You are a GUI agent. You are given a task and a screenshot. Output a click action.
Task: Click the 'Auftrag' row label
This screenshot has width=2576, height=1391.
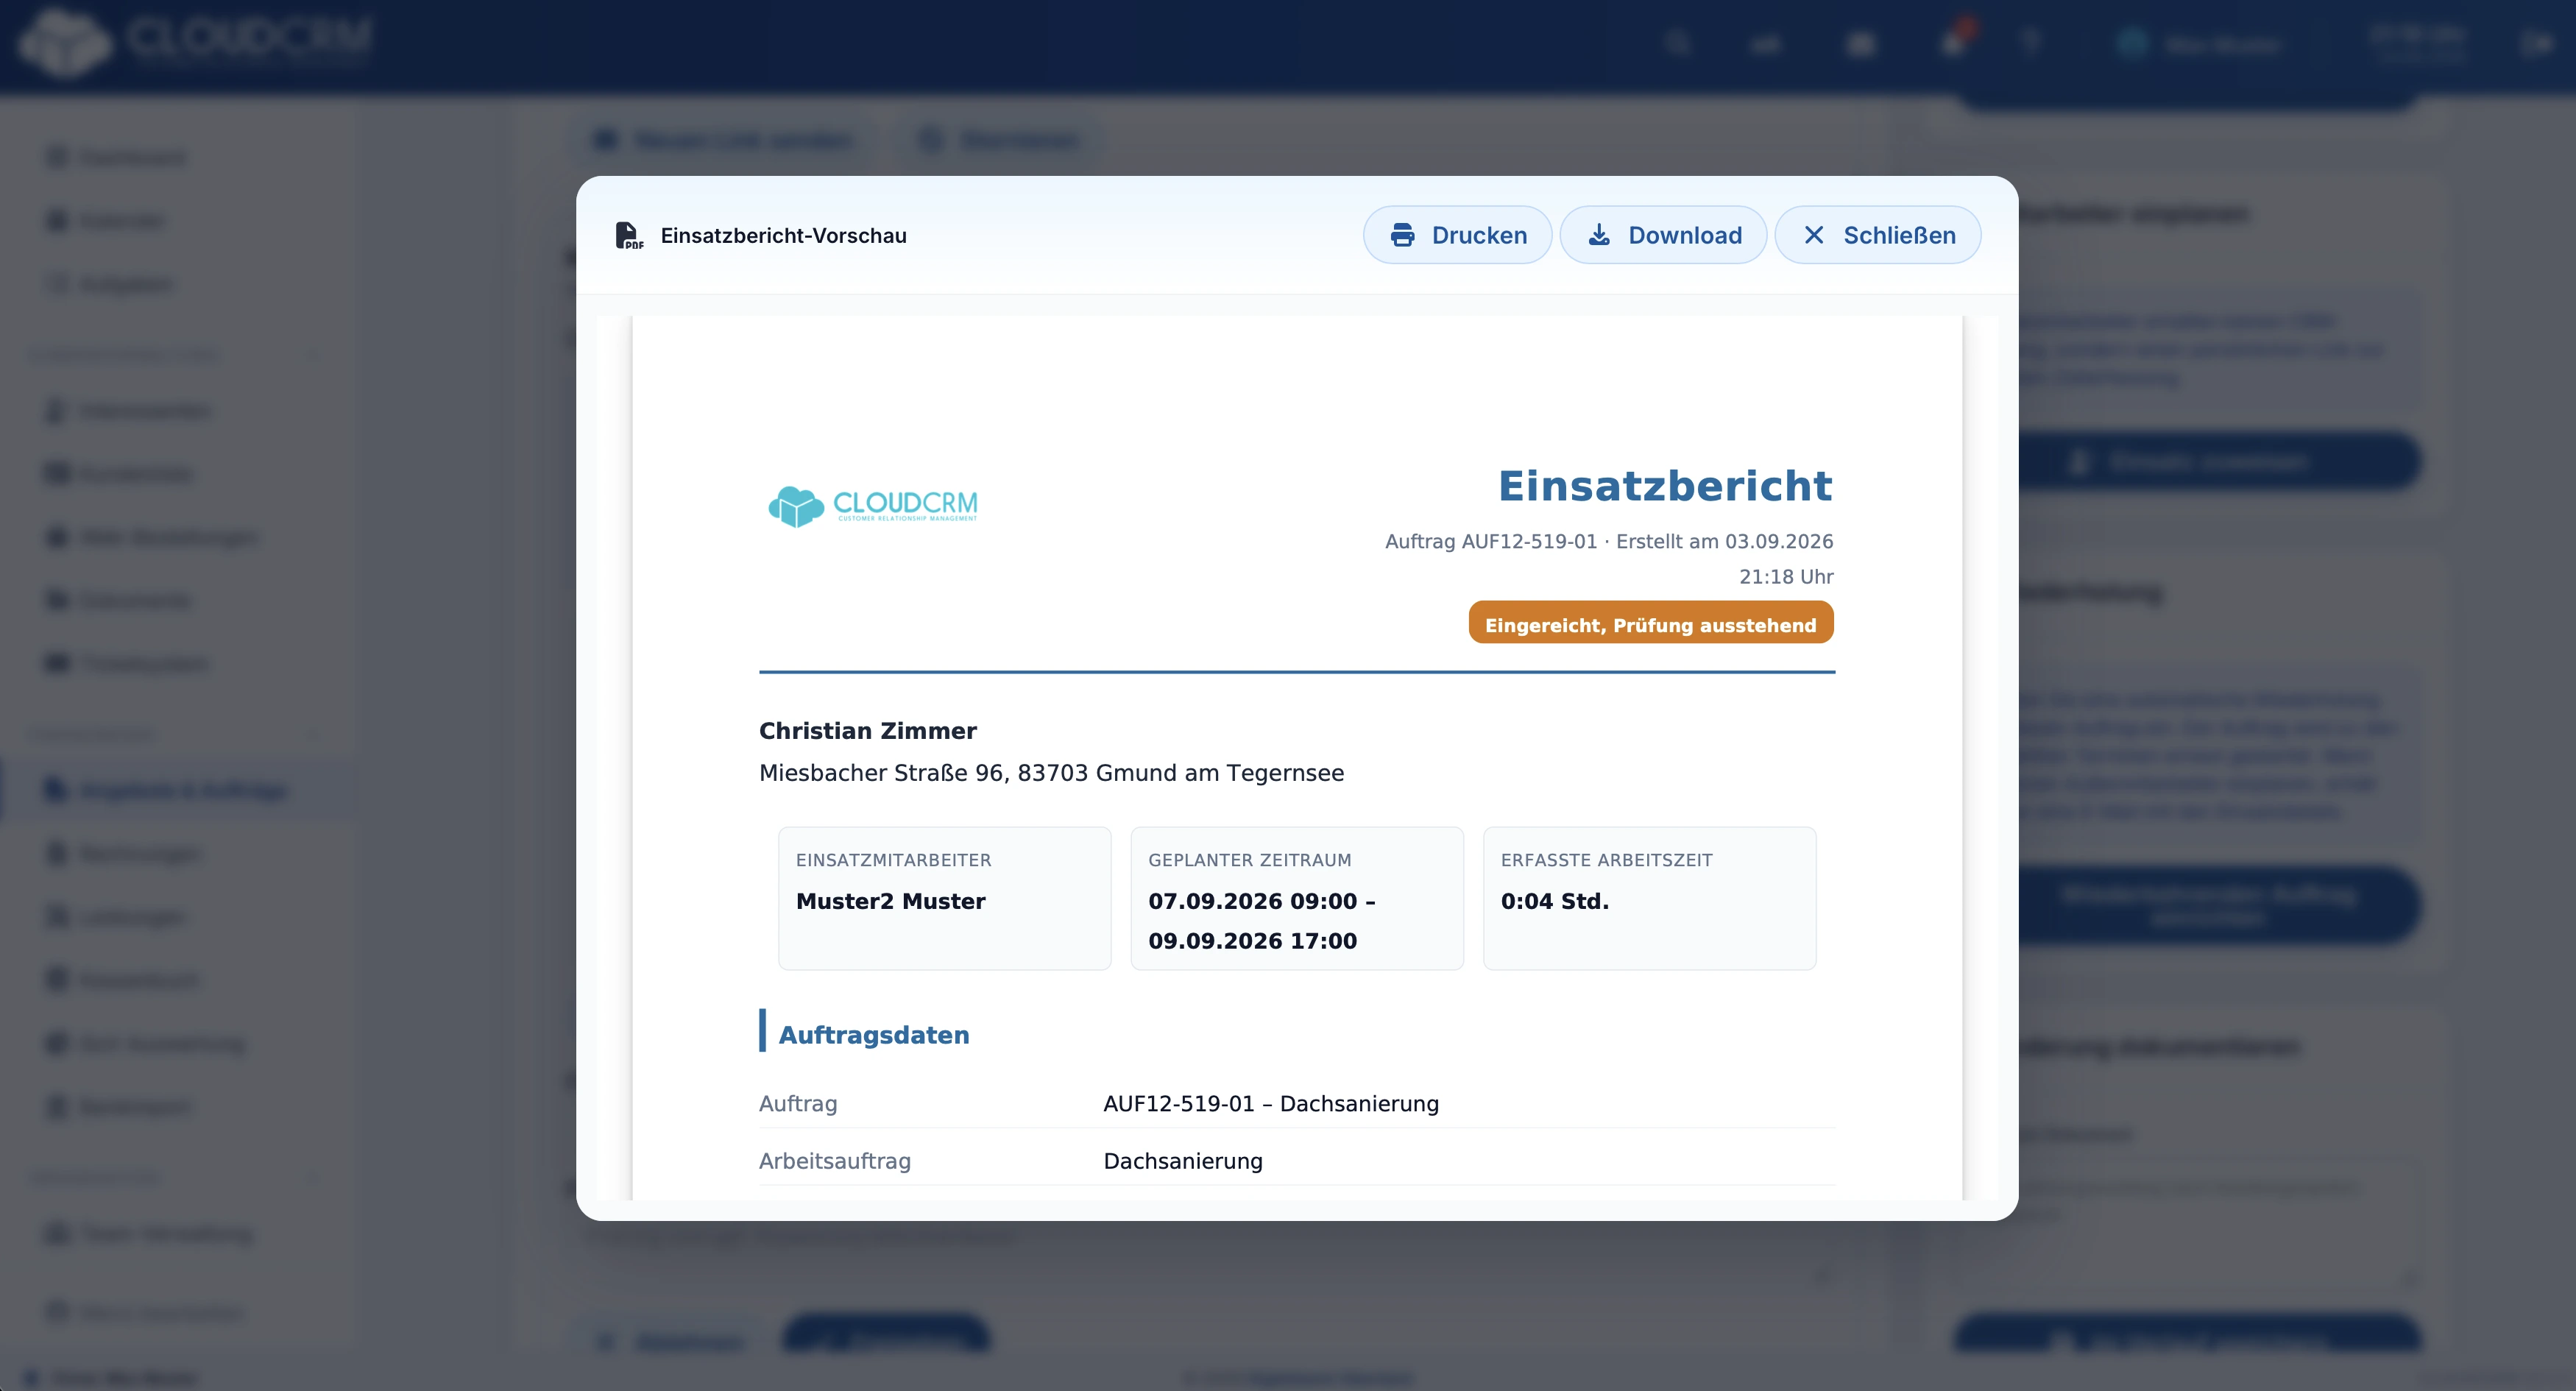(797, 1104)
